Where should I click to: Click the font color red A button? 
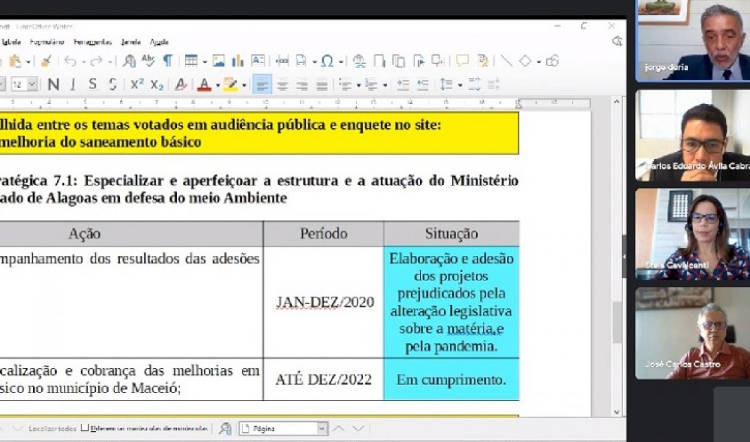coord(203,85)
